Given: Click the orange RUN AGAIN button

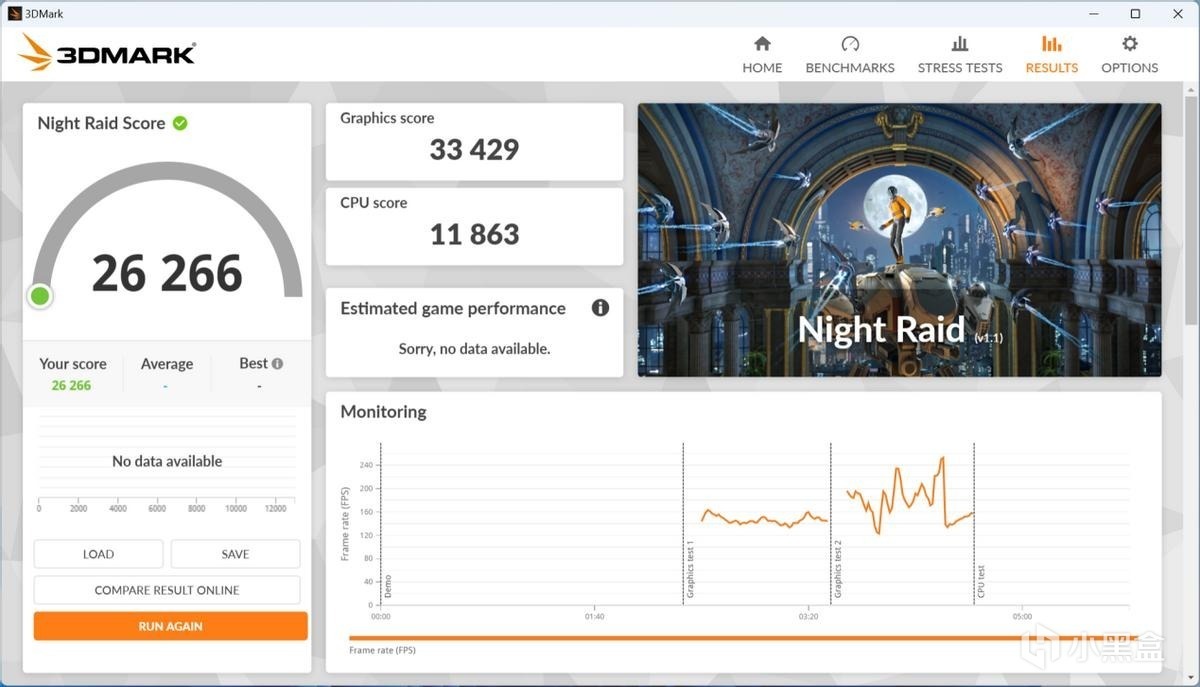Looking at the screenshot, I should (x=170, y=626).
